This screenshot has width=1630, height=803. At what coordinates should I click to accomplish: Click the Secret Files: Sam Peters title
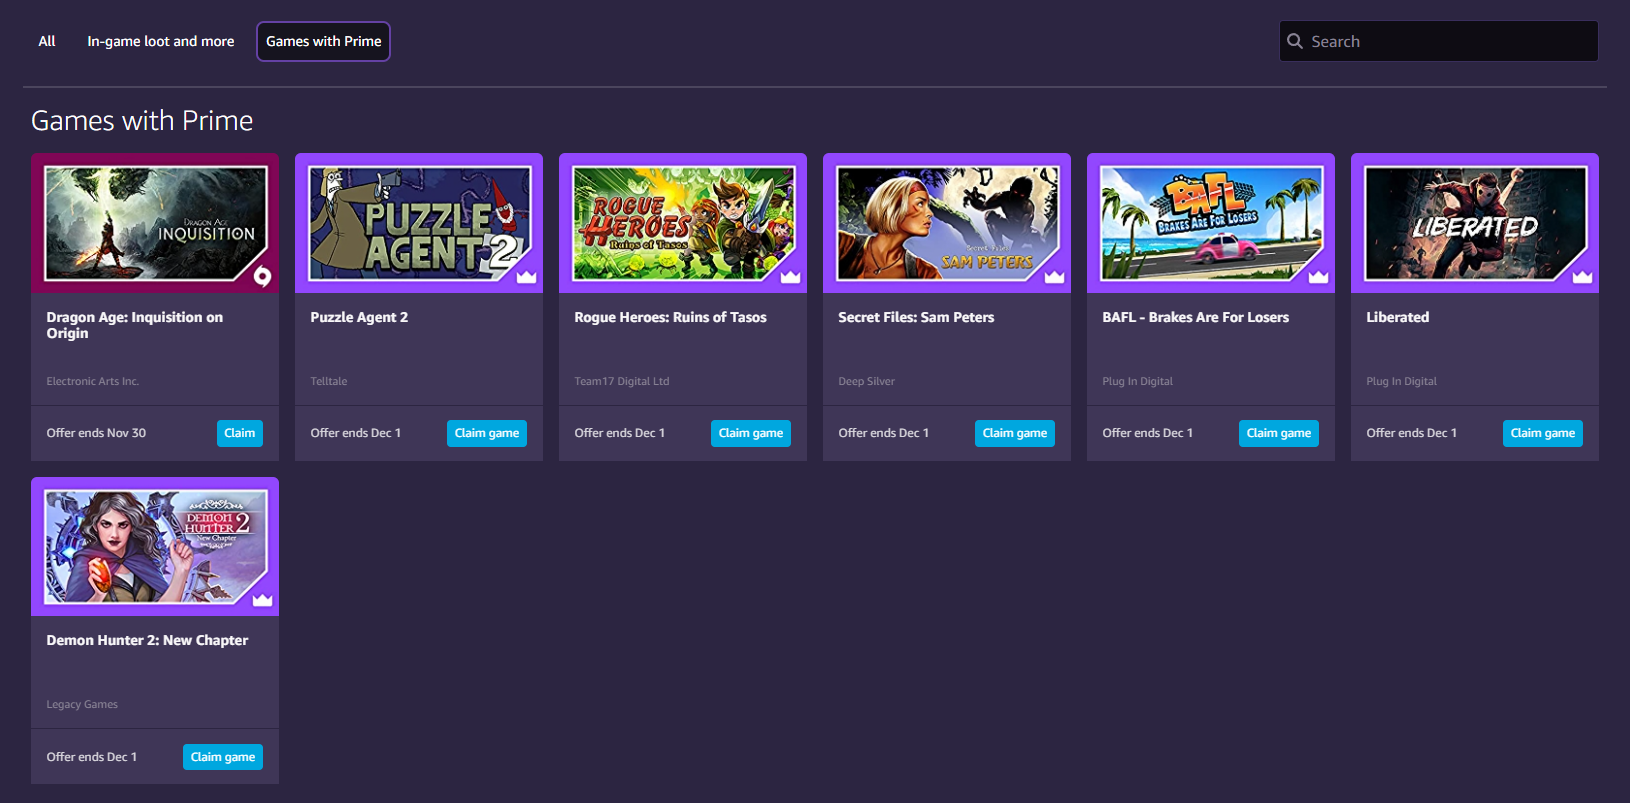click(916, 317)
